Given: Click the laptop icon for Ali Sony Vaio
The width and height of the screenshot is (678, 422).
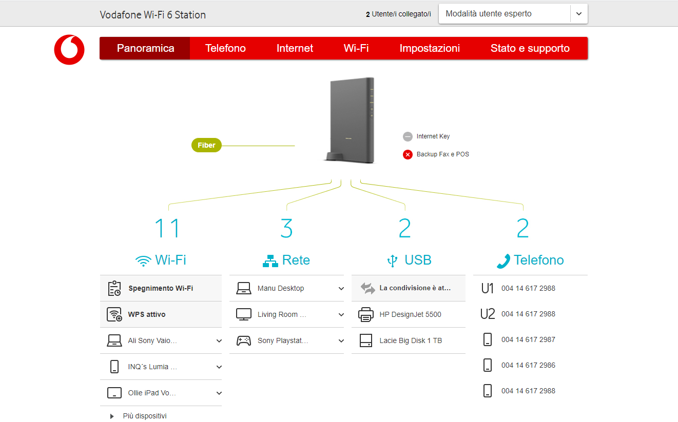Looking at the screenshot, I should click(x=114, y=341).
